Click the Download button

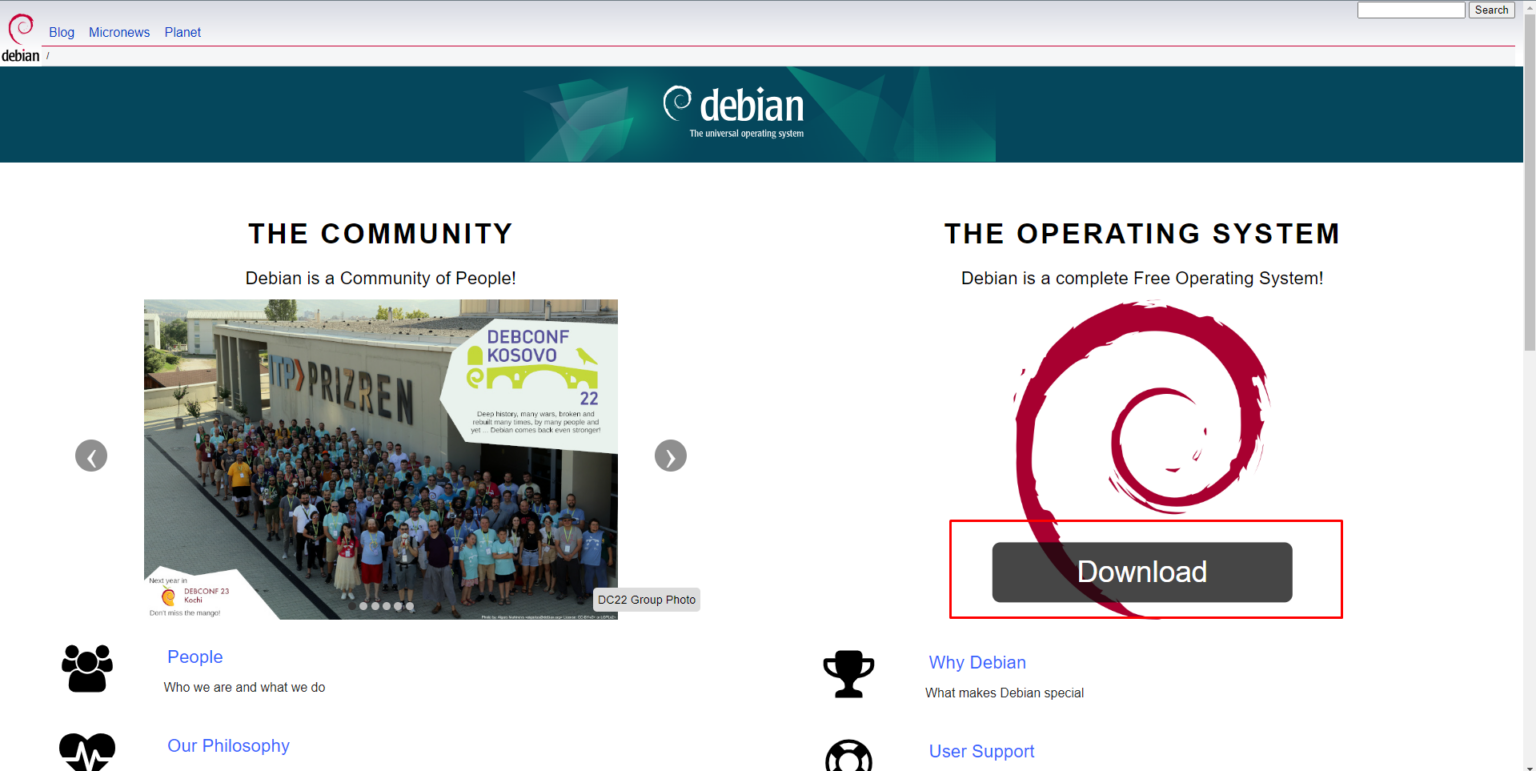[1142, 572]
